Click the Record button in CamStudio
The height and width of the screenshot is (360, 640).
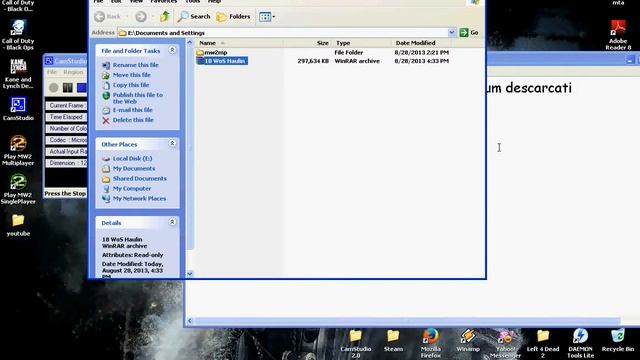click(53, 87)
